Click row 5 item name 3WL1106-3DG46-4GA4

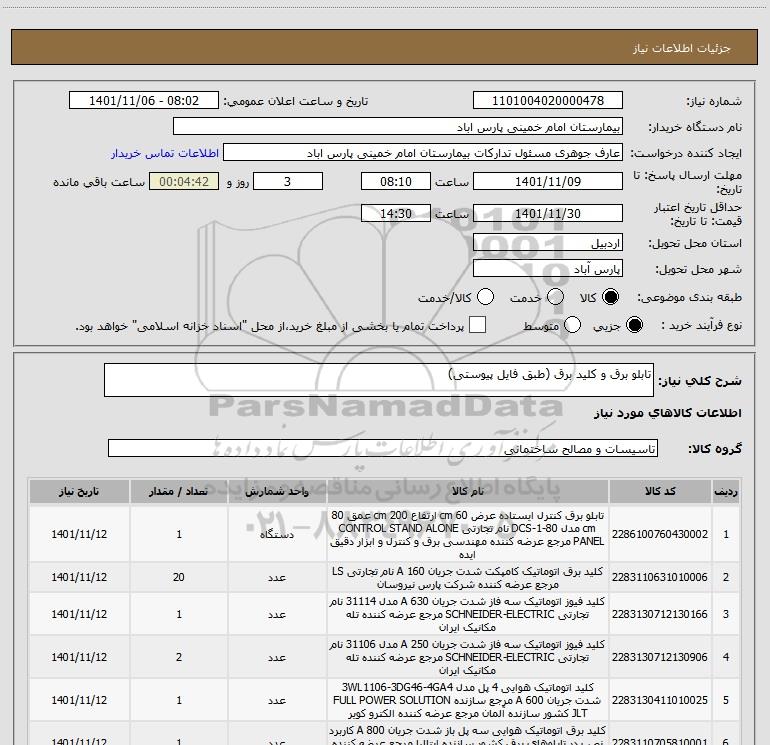(x=468, y=700)
